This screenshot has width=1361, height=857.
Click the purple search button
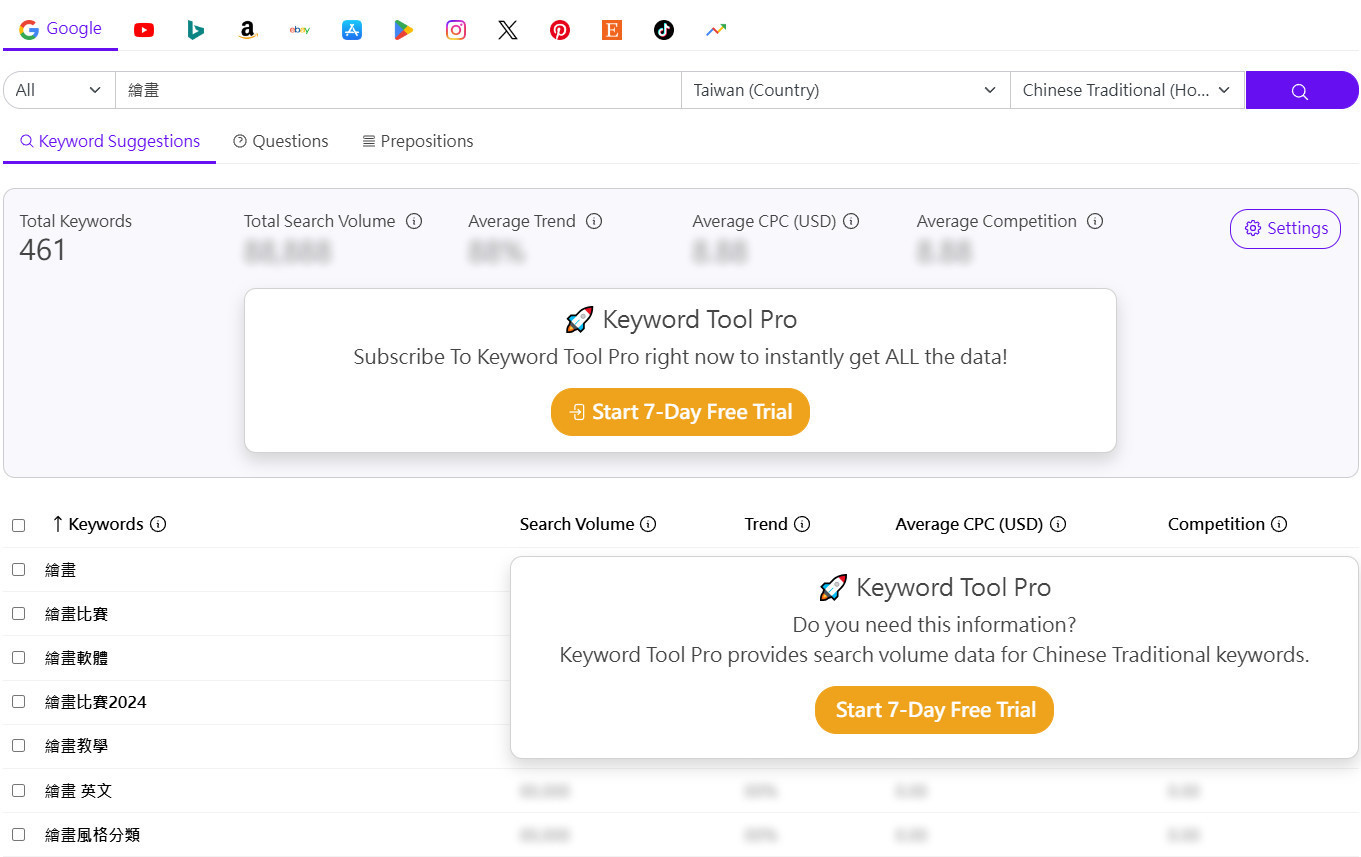point(1301,90)
